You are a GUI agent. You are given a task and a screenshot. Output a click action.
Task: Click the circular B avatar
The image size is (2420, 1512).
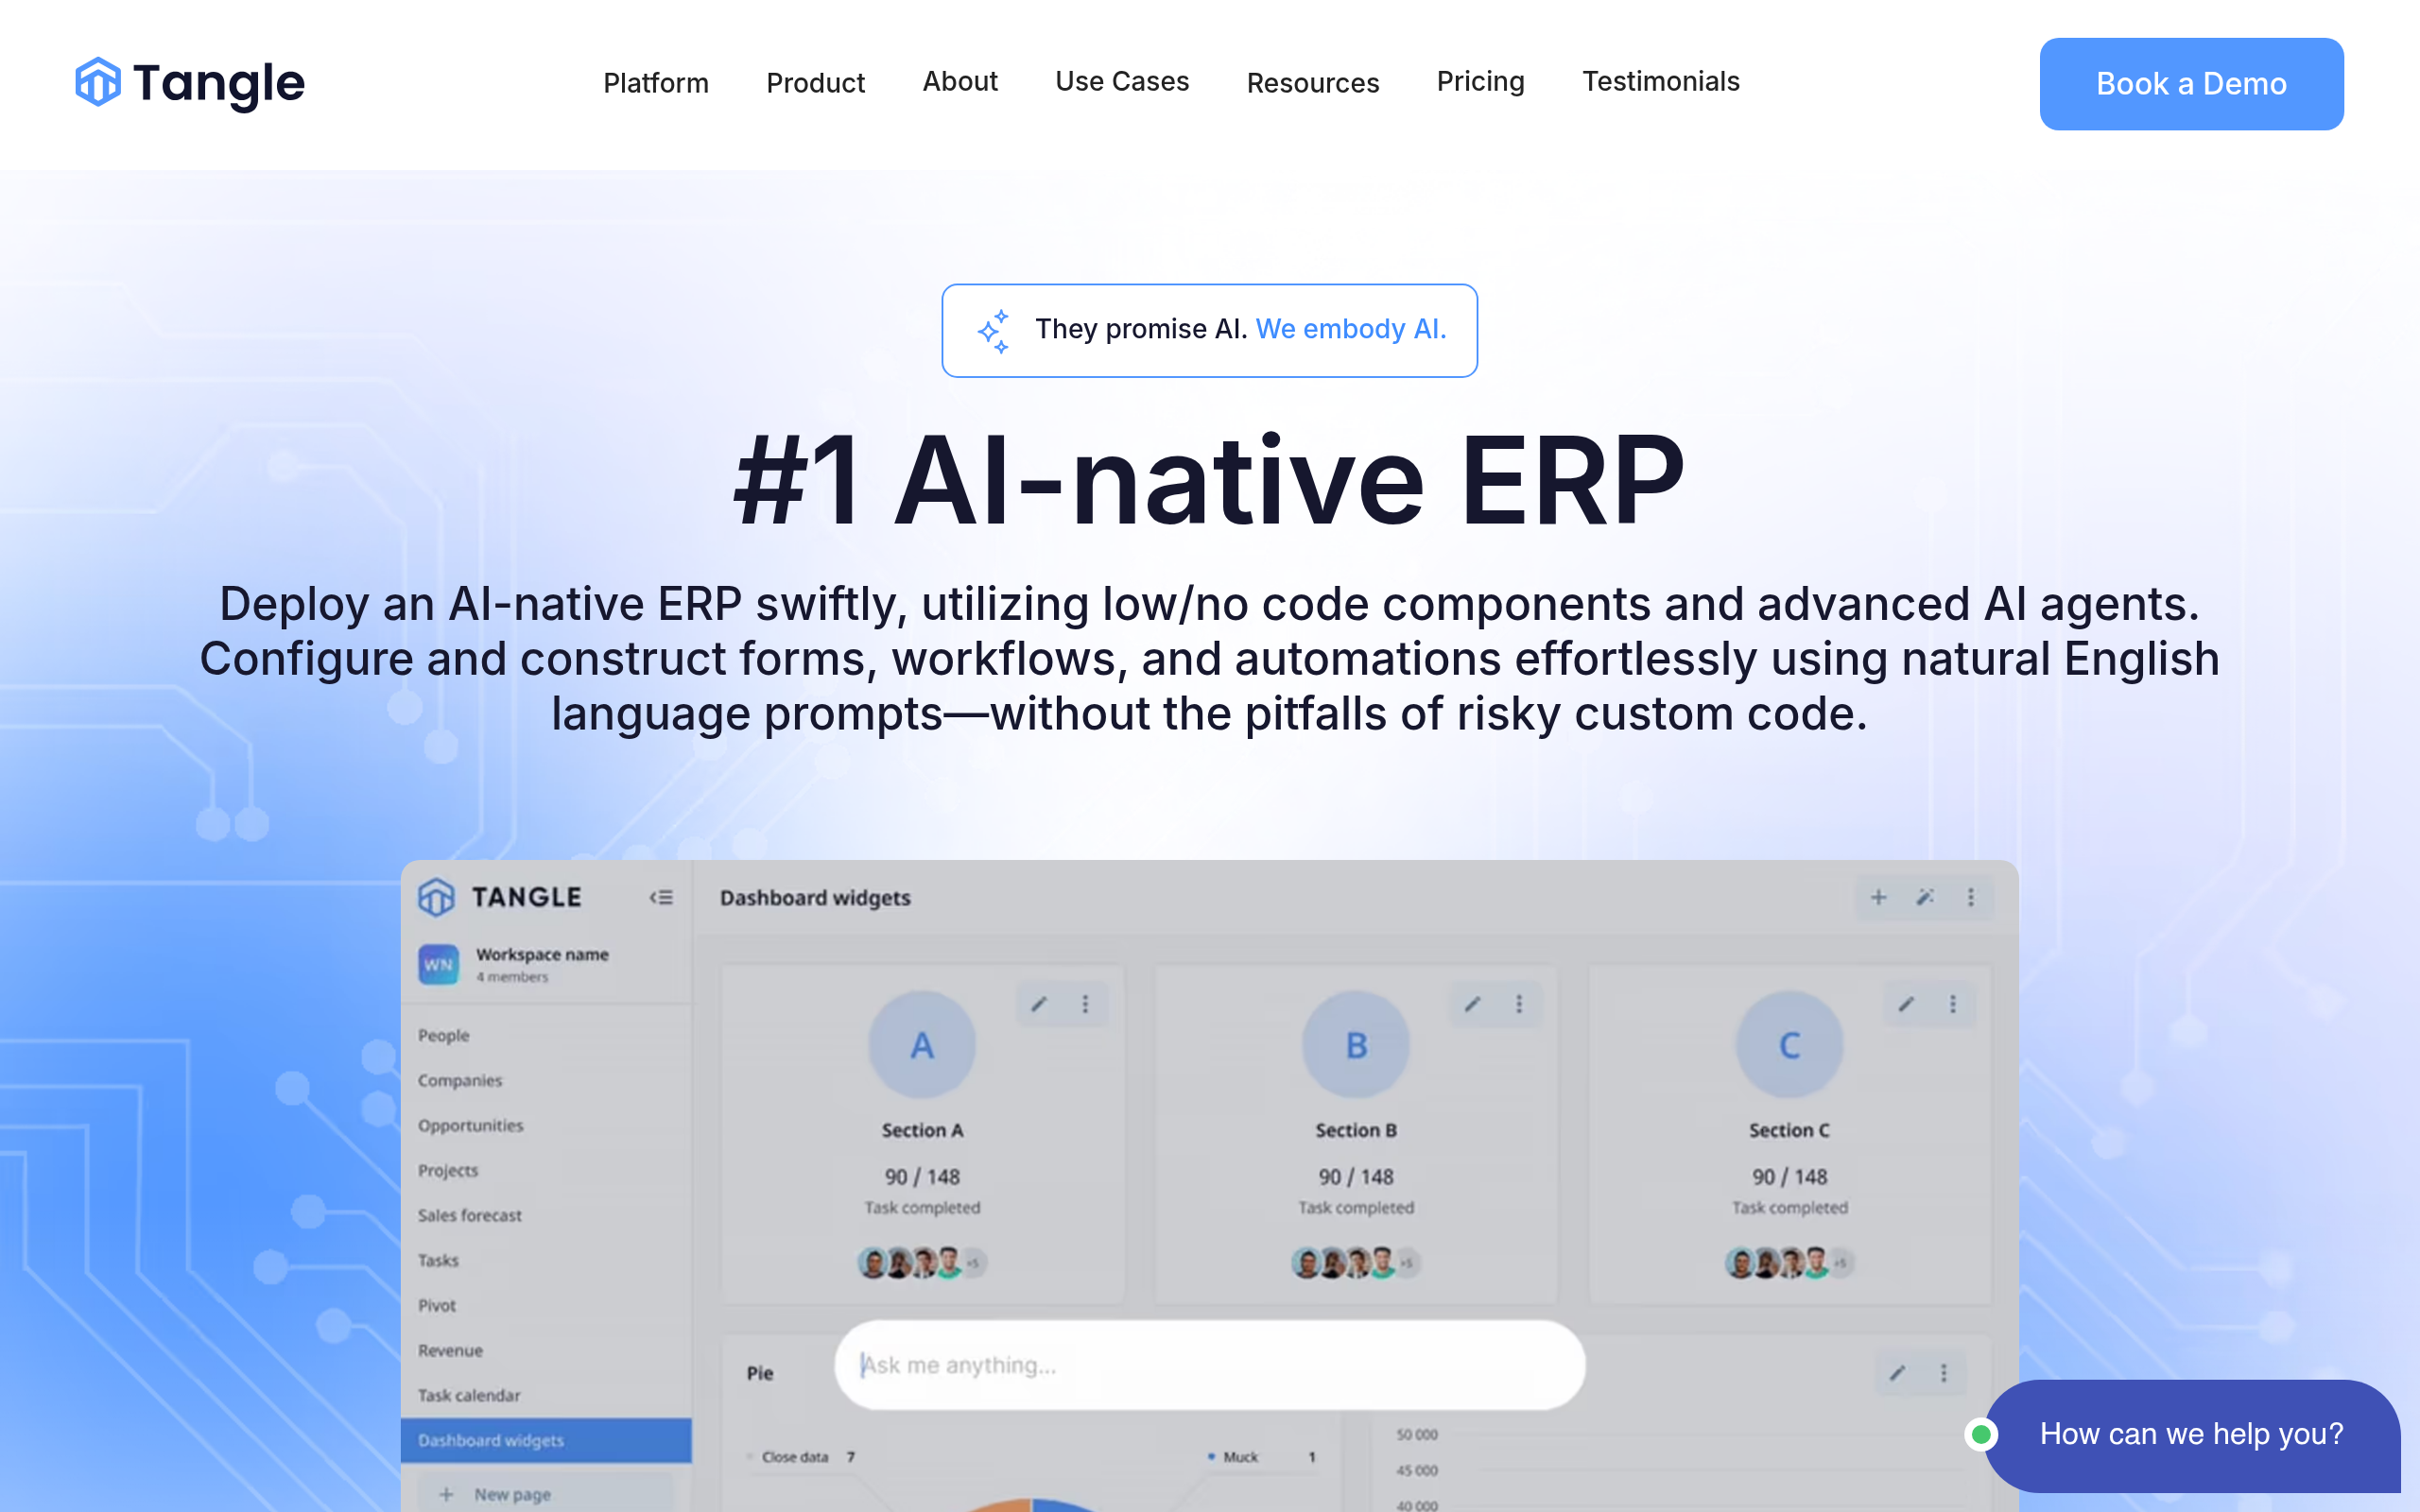pos(1356,1045)
